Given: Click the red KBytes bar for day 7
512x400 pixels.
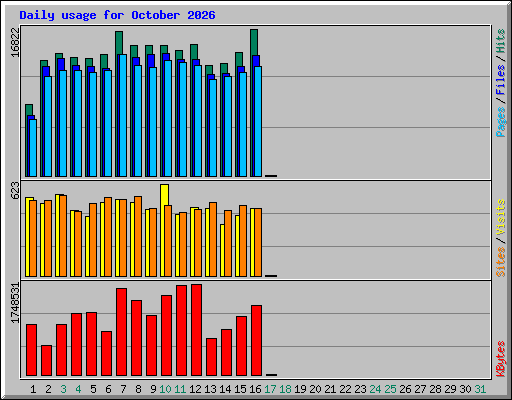Looking at the screenshot, I should [x=121, y=332].
